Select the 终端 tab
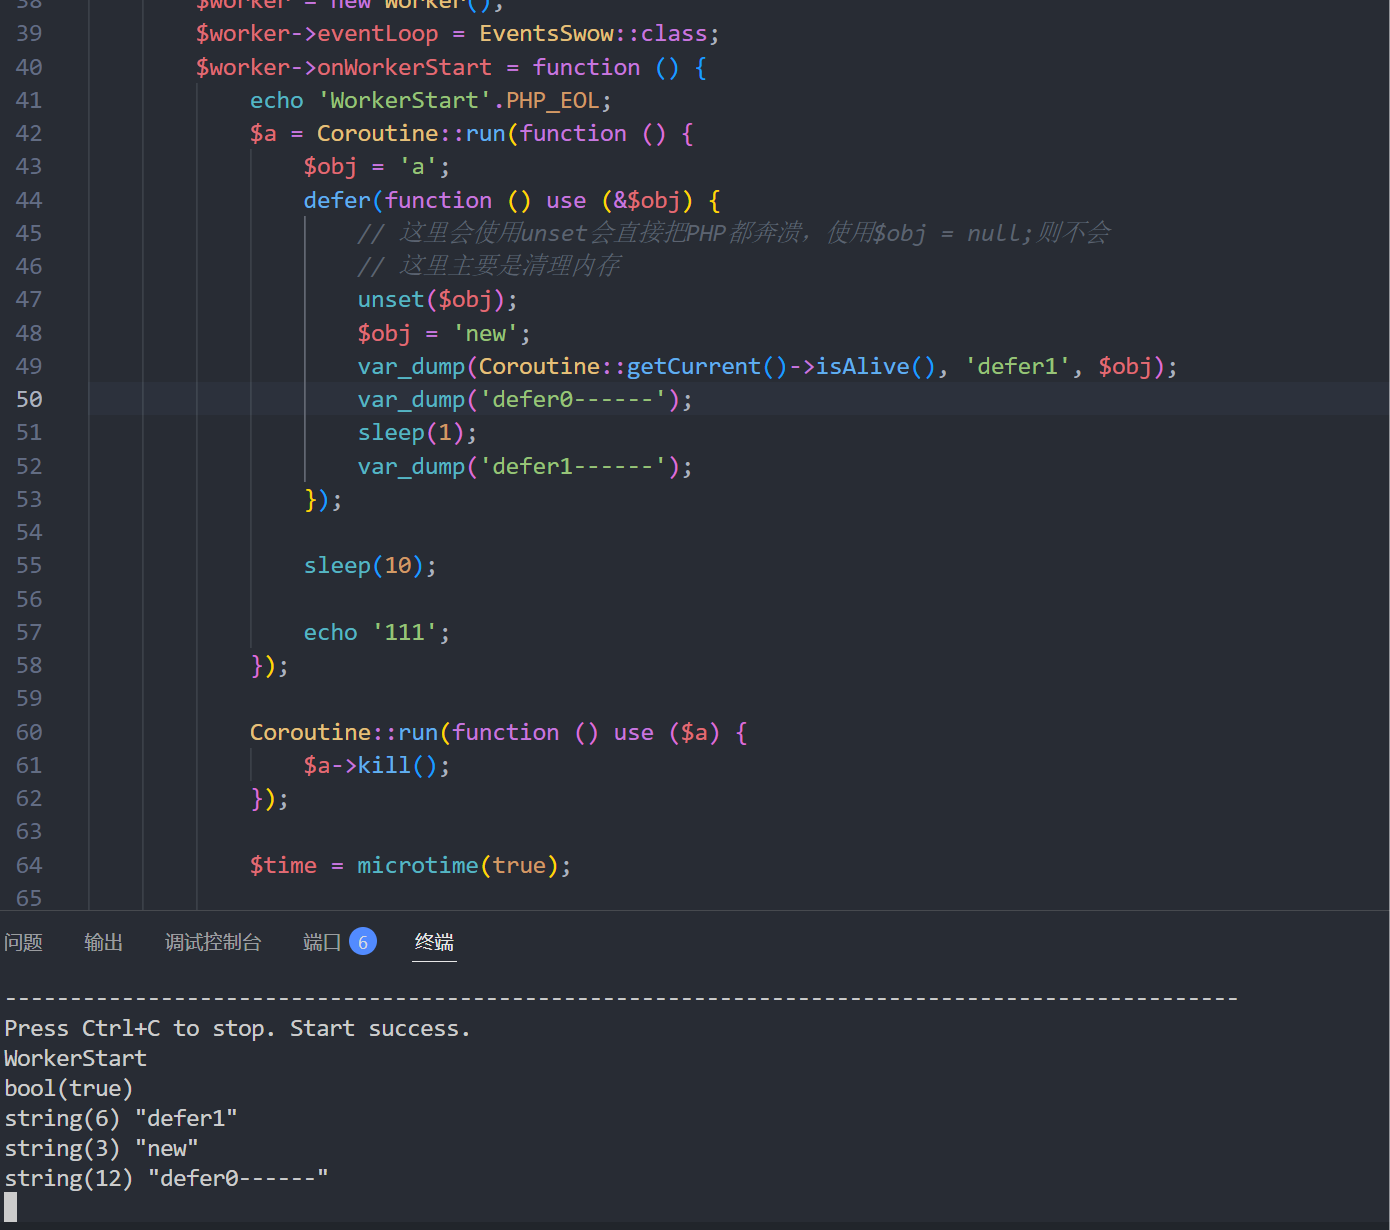1390x1230 pixels. pos(434,942)
